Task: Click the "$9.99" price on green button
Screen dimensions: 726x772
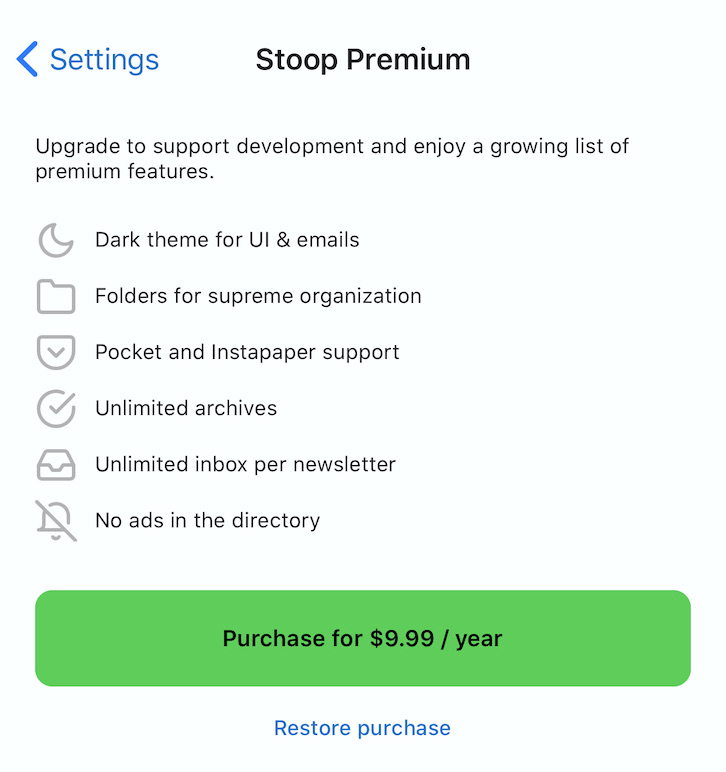Action: [x=402, y=638]
